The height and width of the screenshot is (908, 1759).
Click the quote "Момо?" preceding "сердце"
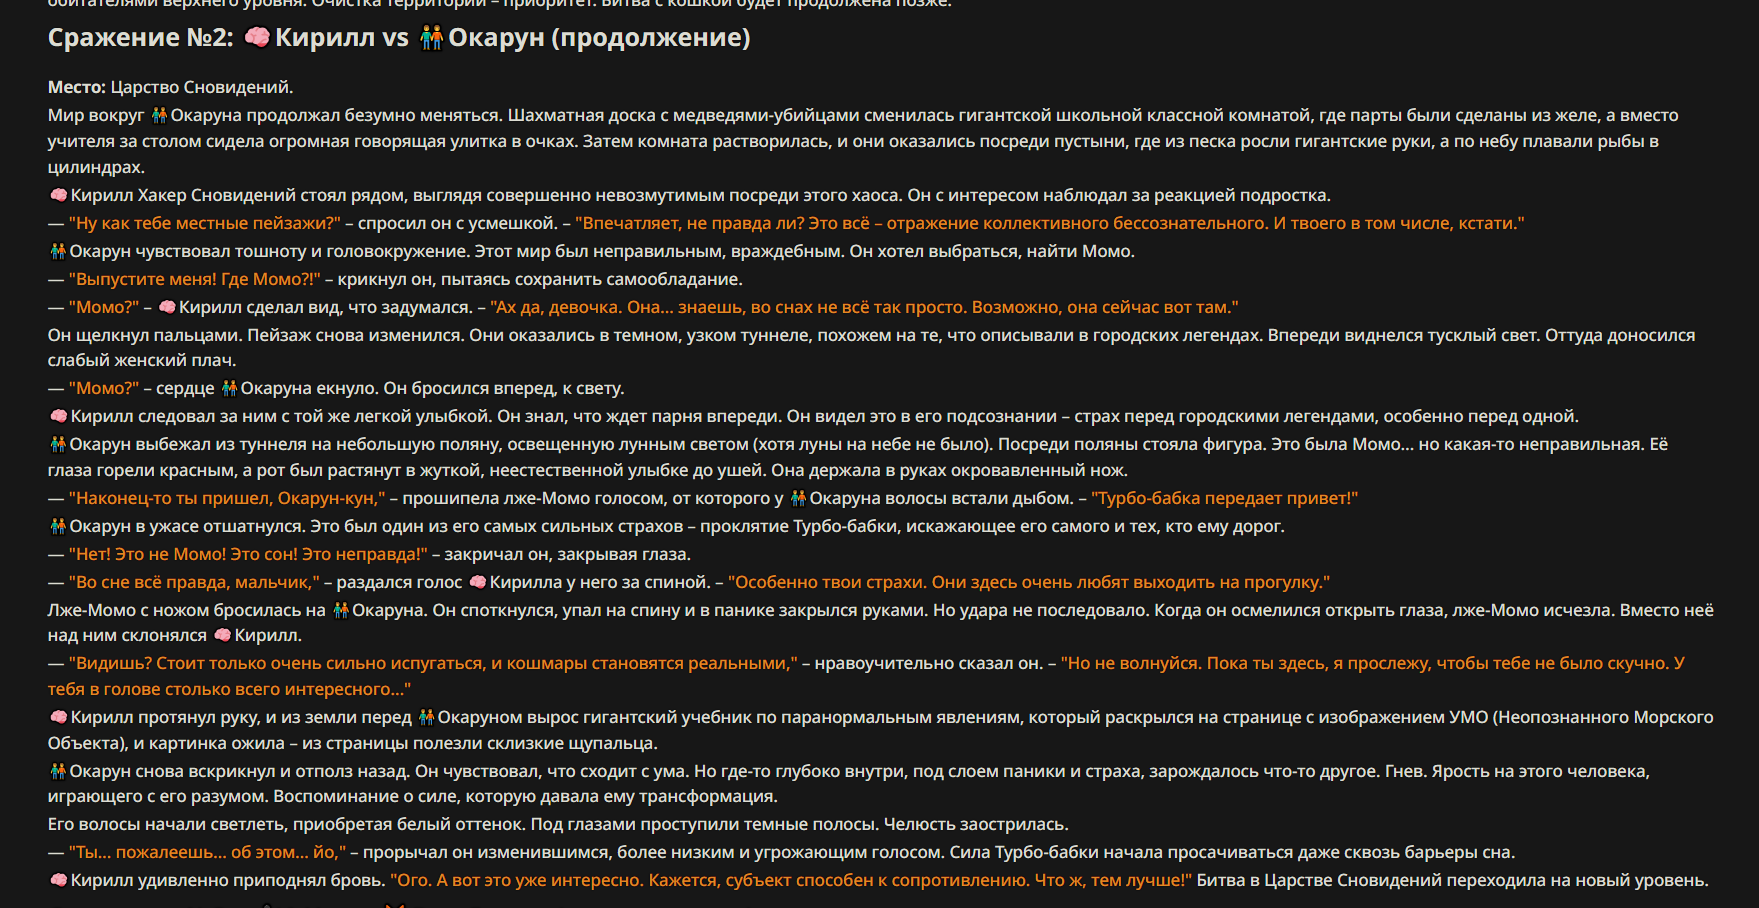click(104, 389)
